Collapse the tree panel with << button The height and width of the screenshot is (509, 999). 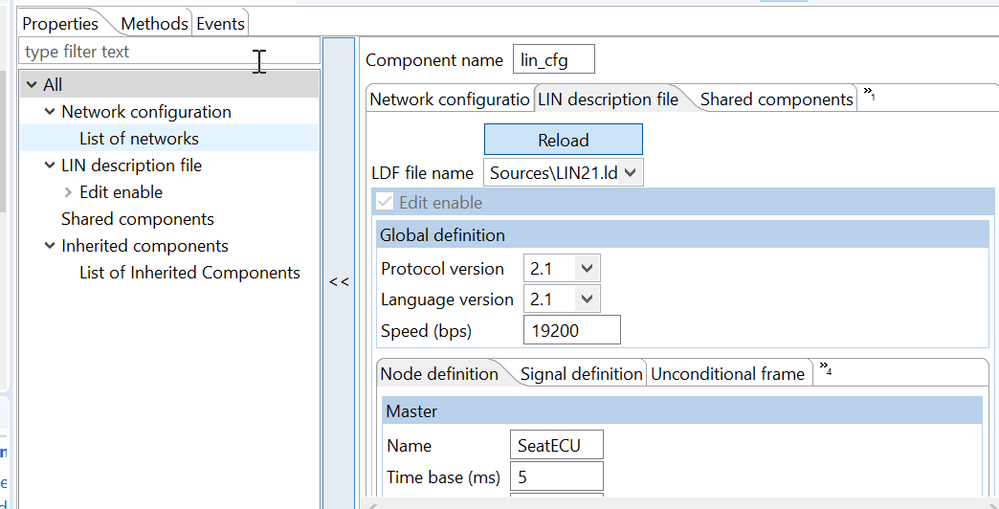[339, 282]
